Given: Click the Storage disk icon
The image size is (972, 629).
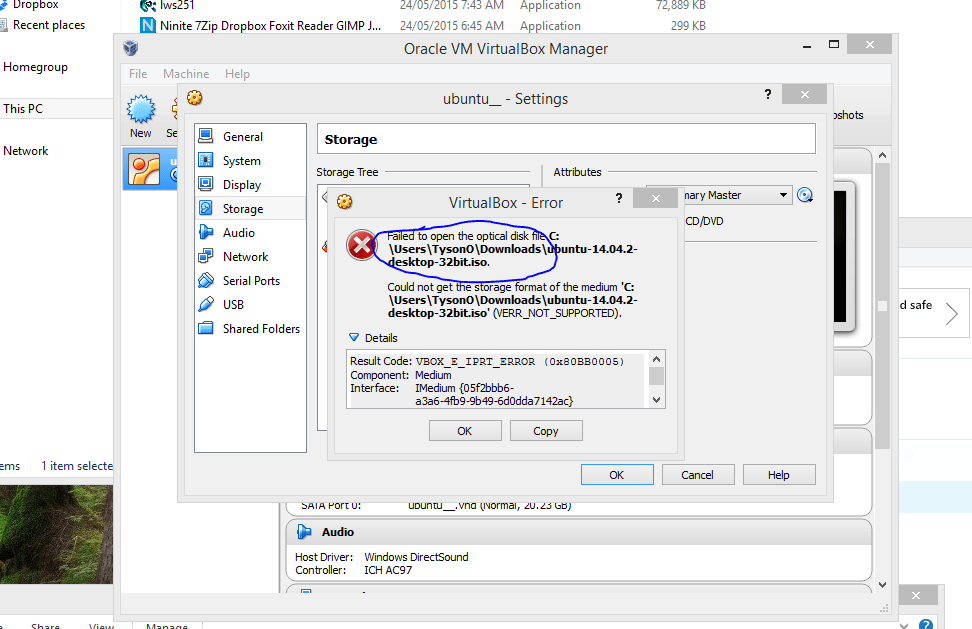Looking at the screenshot, I should pos(206,208).
